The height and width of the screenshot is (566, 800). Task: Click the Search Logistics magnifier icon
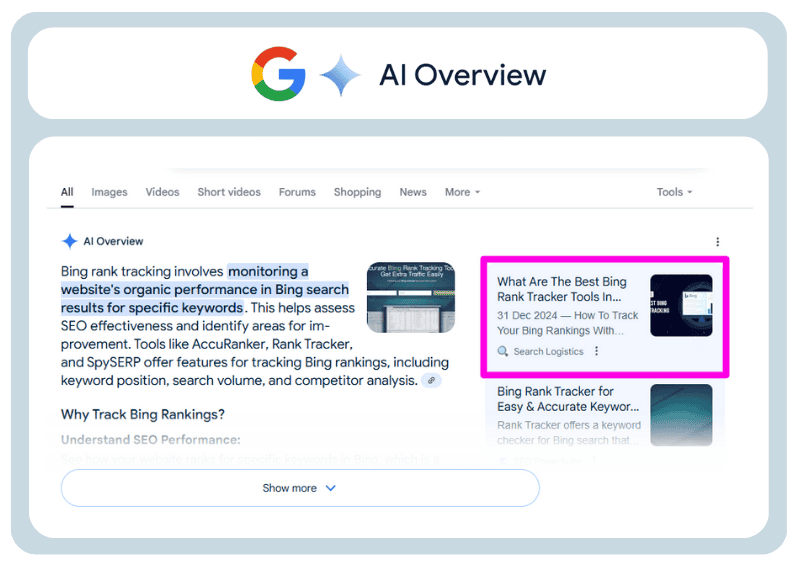click(x=503, y=351)
